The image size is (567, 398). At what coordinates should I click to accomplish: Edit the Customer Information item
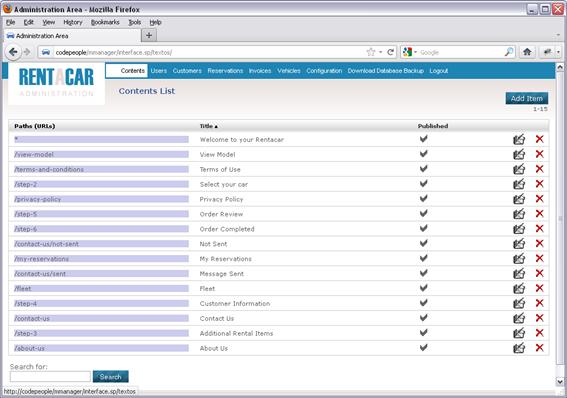tap(519, 303)
